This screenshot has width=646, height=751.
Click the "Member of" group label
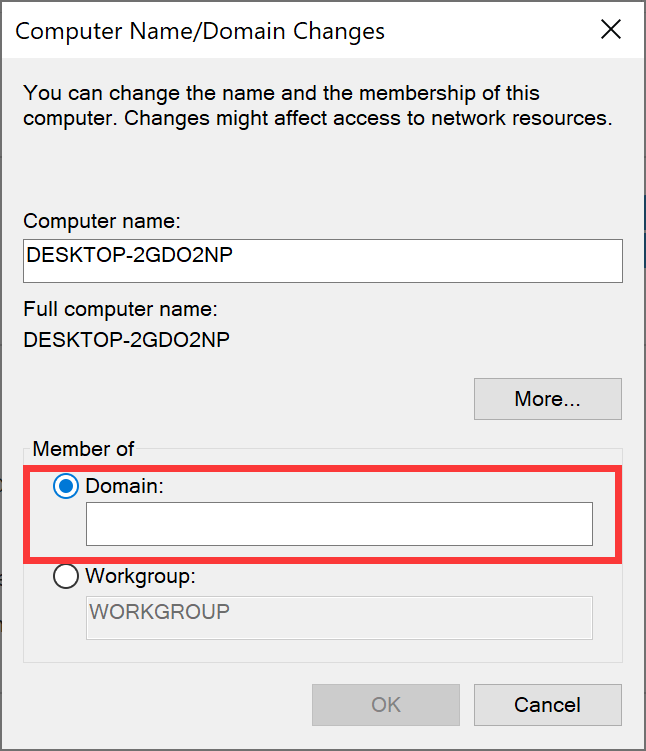pyautogui.click(x=83, y=449)
